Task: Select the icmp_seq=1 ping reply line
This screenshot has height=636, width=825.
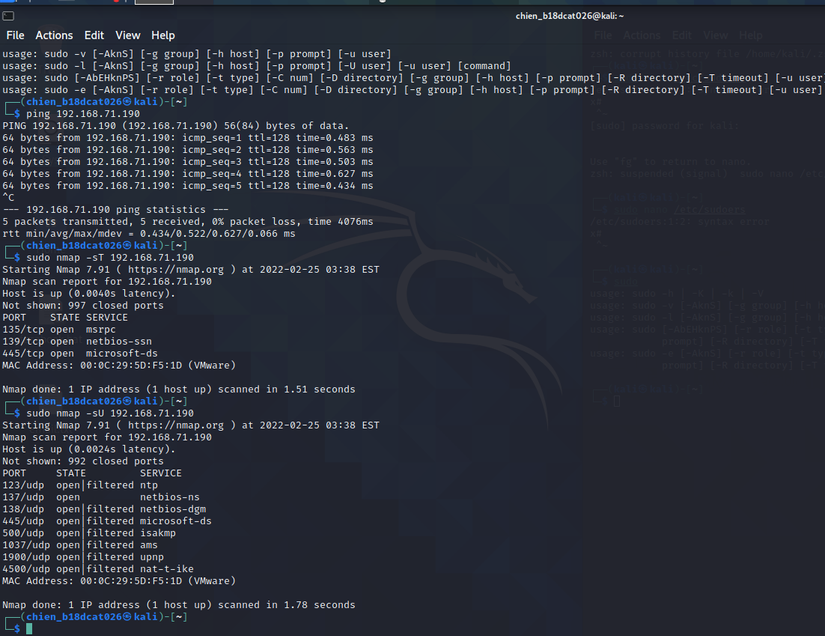Action: coord(188,138)
